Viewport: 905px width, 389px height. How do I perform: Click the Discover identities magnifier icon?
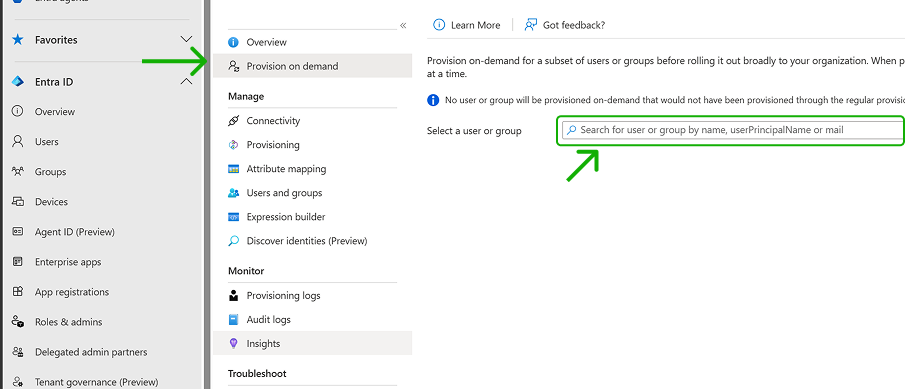click(x=233, y=241)
